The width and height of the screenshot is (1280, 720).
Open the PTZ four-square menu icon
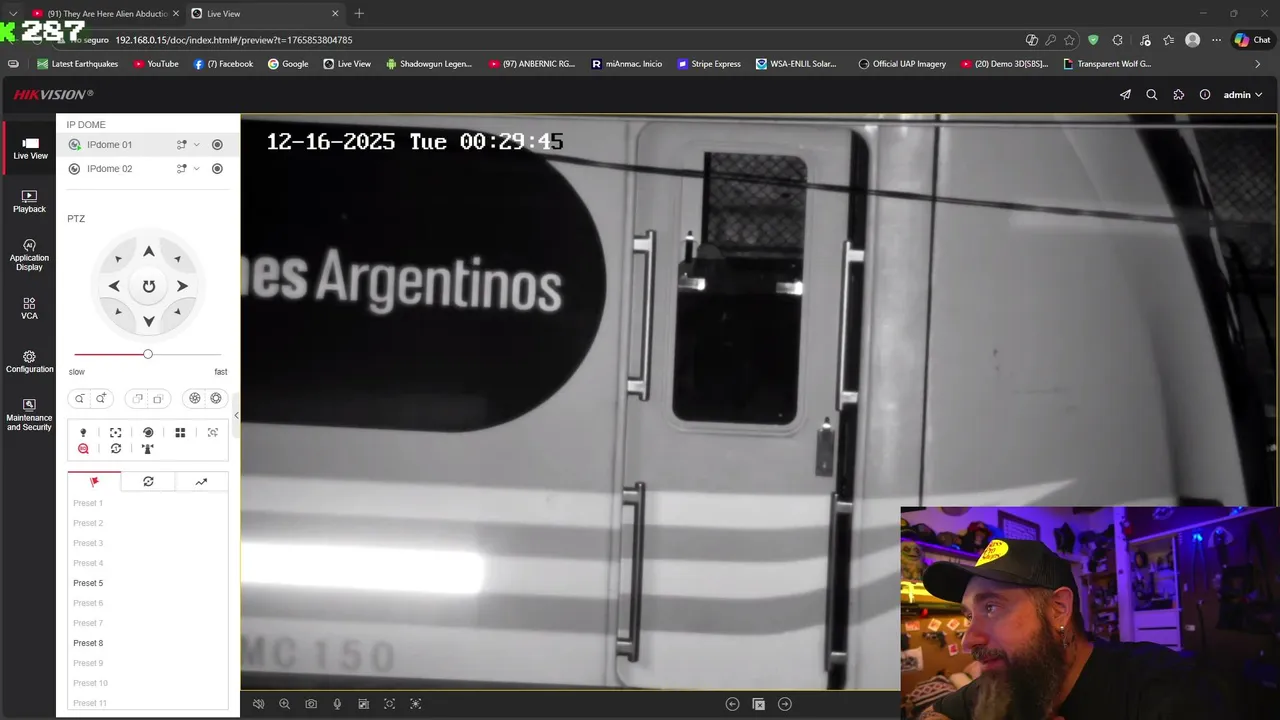pos(180,433)
